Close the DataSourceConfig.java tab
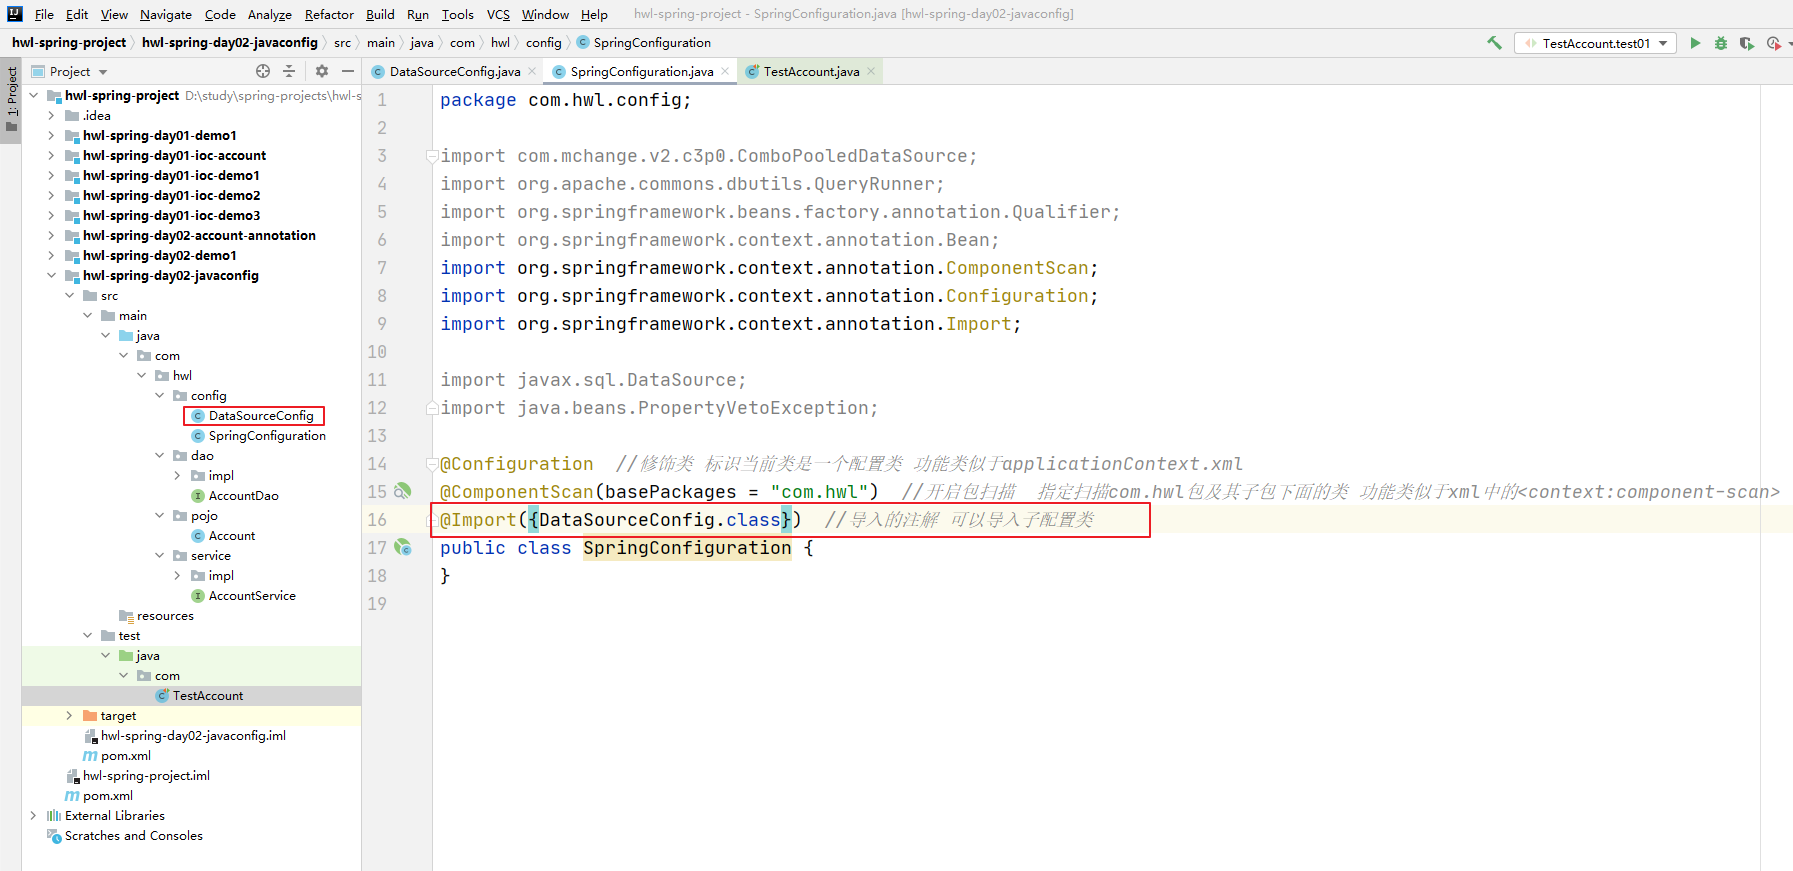 click(532, 71)
